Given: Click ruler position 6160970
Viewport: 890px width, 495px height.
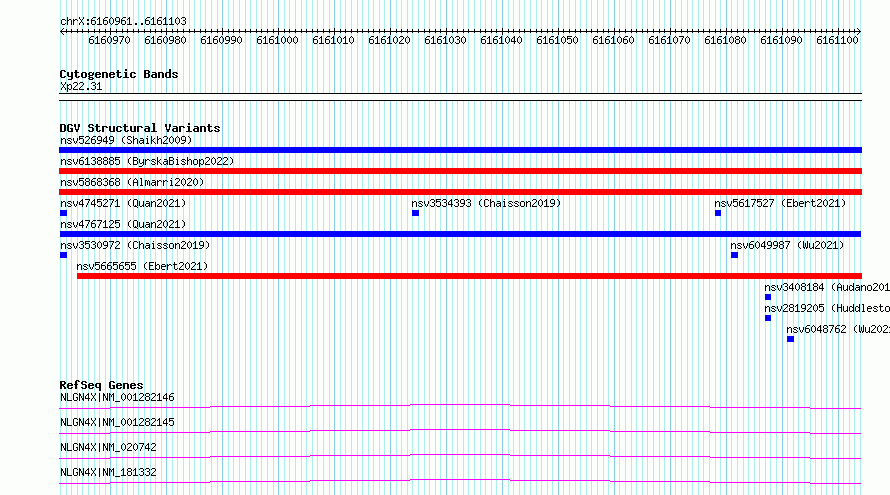Looking at the screenshot, I should coord(110,40).
